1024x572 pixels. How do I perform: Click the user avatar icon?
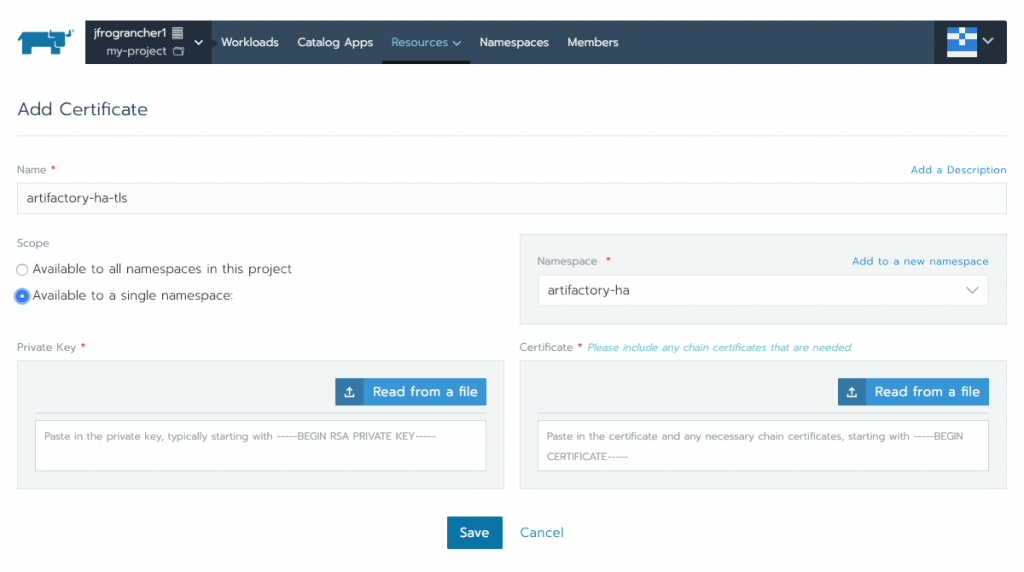[961, 42]
